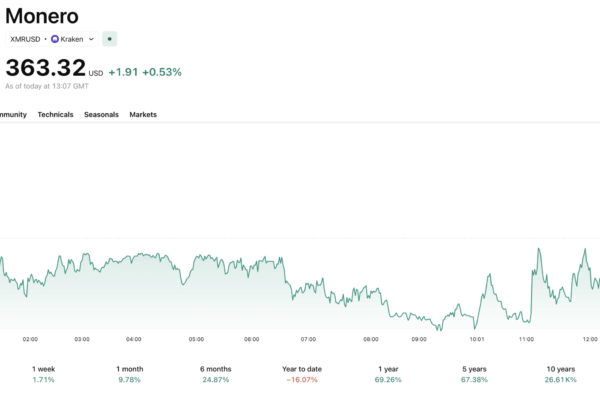Switch chart to 6 months range

coord(214,374)
